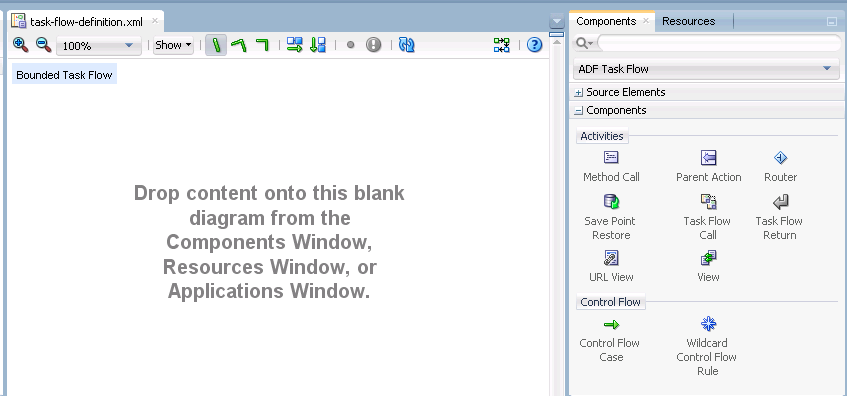The width and height of the screenshot is (847, 396).
Task: Click the Activities group header
Action: [x=602, y=136]
